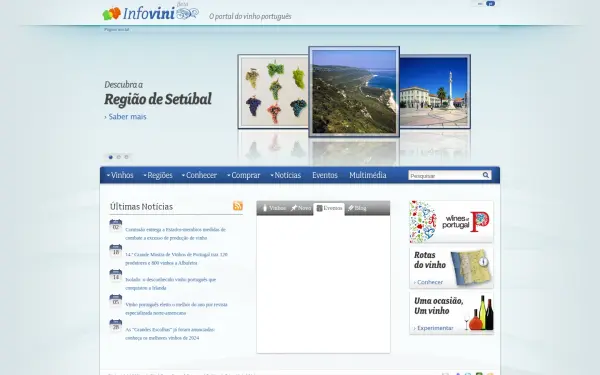Switch to English language option
This screenshot has height=375, width=600.
coord(480,3)
